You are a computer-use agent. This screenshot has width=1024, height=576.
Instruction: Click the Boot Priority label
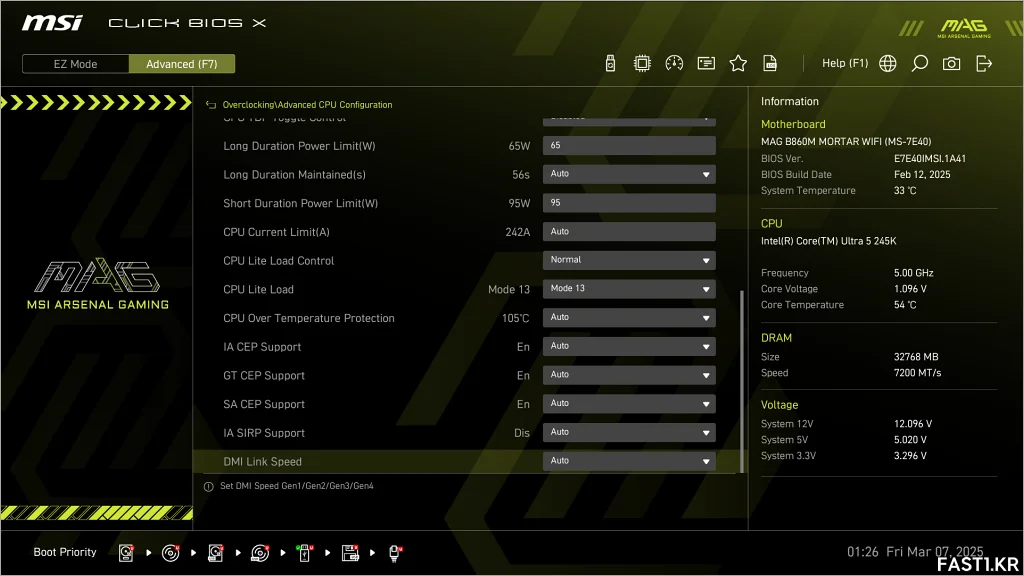pyautogui.click(x=65, y=552)
